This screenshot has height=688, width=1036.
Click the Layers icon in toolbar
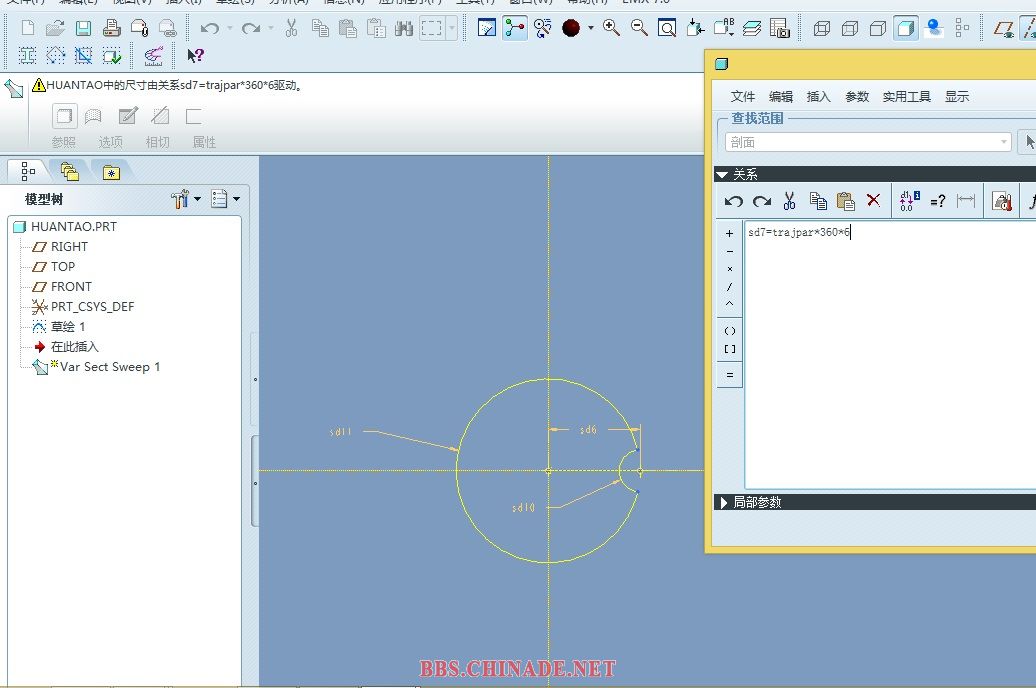tap(752, 28)
